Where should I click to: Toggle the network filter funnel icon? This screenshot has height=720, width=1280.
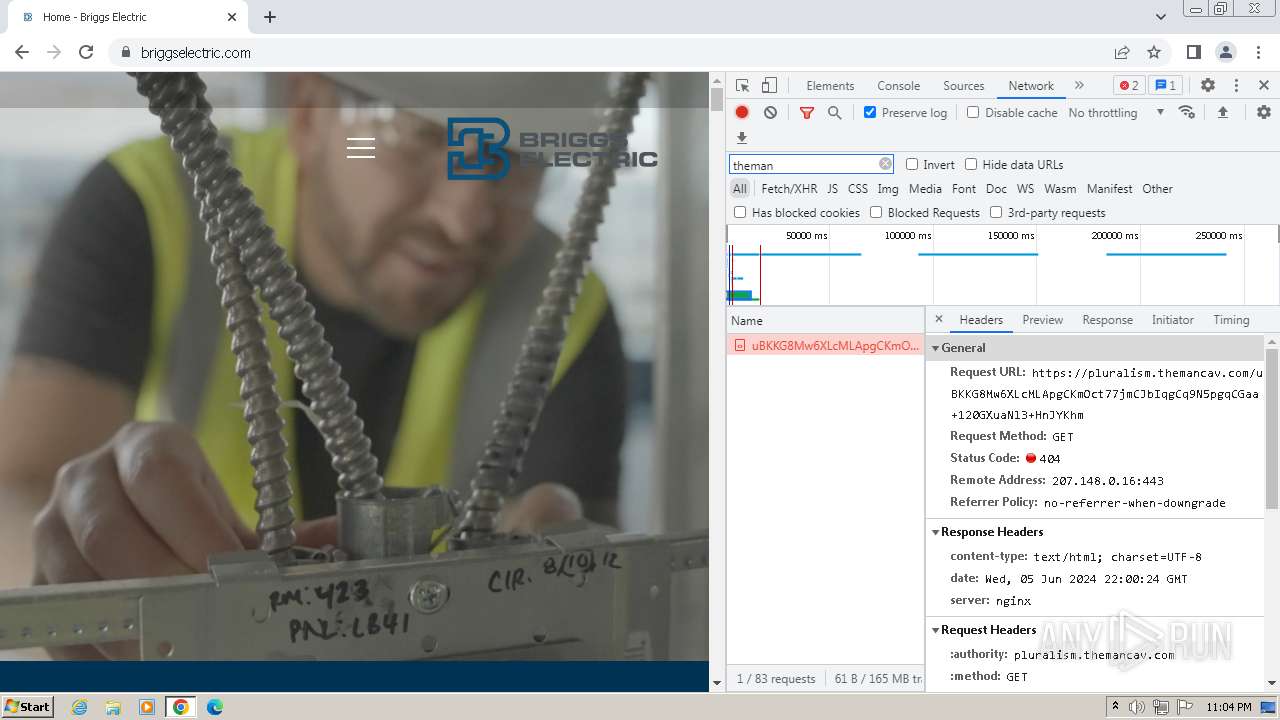(x=807, y=113)
